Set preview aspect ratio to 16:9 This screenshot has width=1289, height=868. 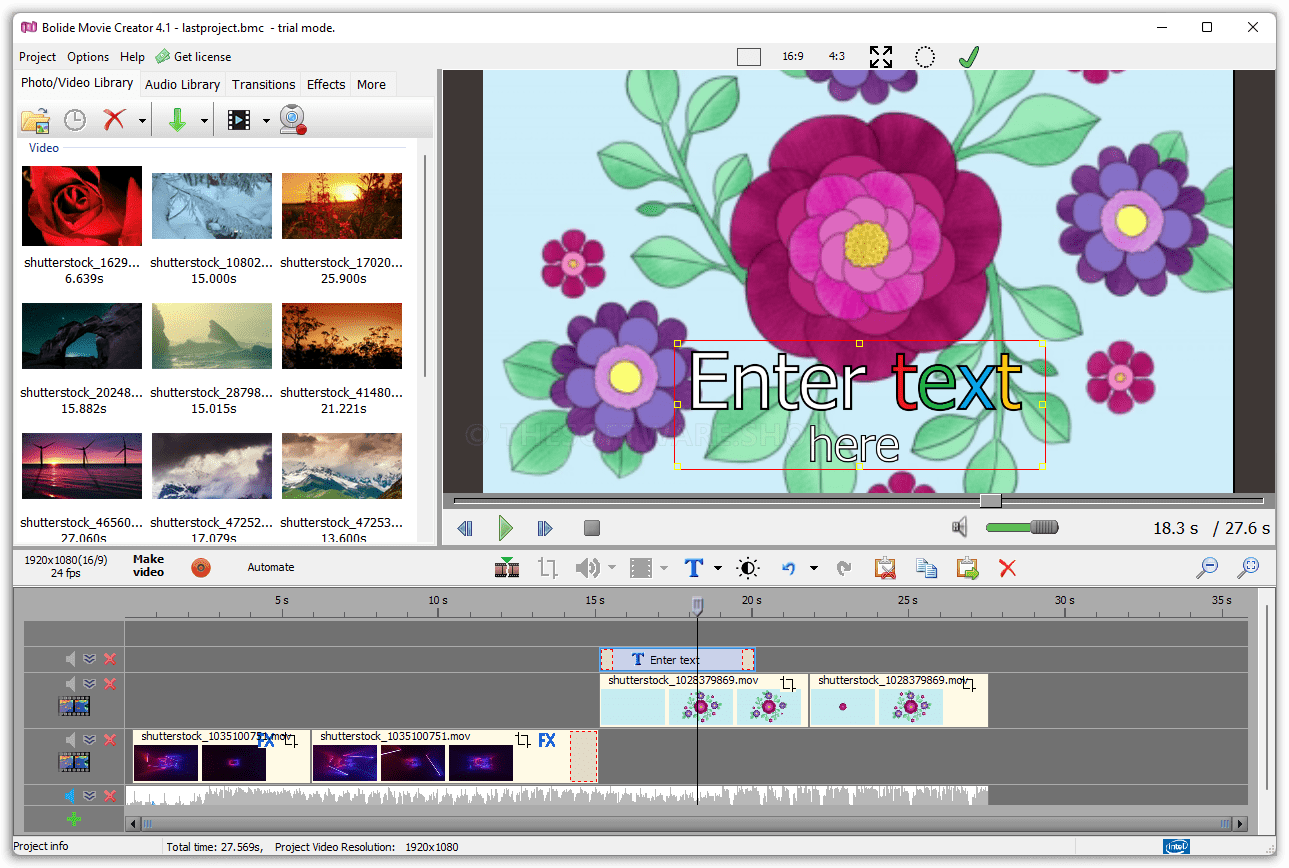[x=793, y=57]
